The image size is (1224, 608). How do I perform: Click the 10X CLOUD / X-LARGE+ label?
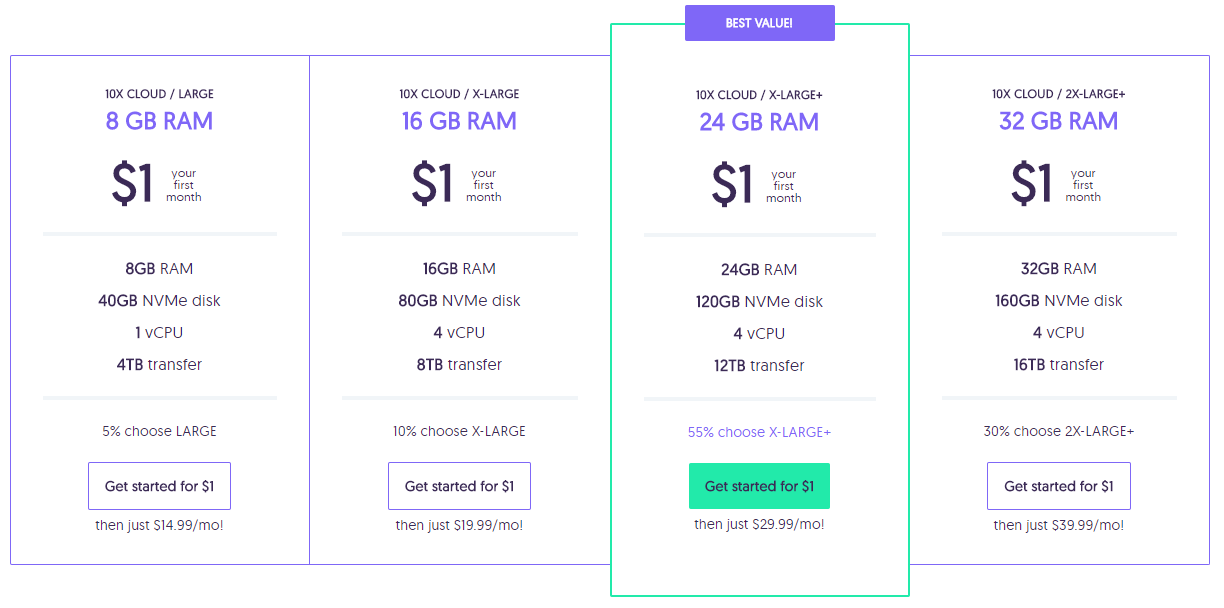pos(759,95)
